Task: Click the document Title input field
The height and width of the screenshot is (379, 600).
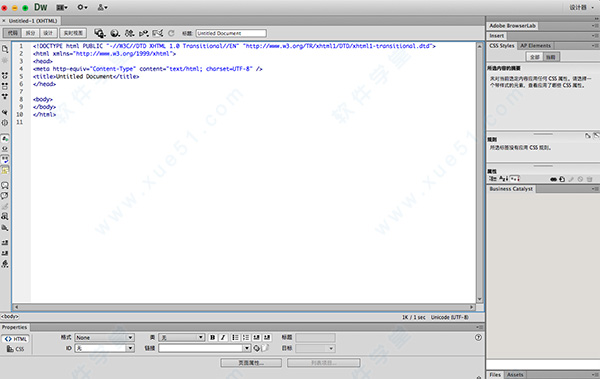Action: click(231, 33)
